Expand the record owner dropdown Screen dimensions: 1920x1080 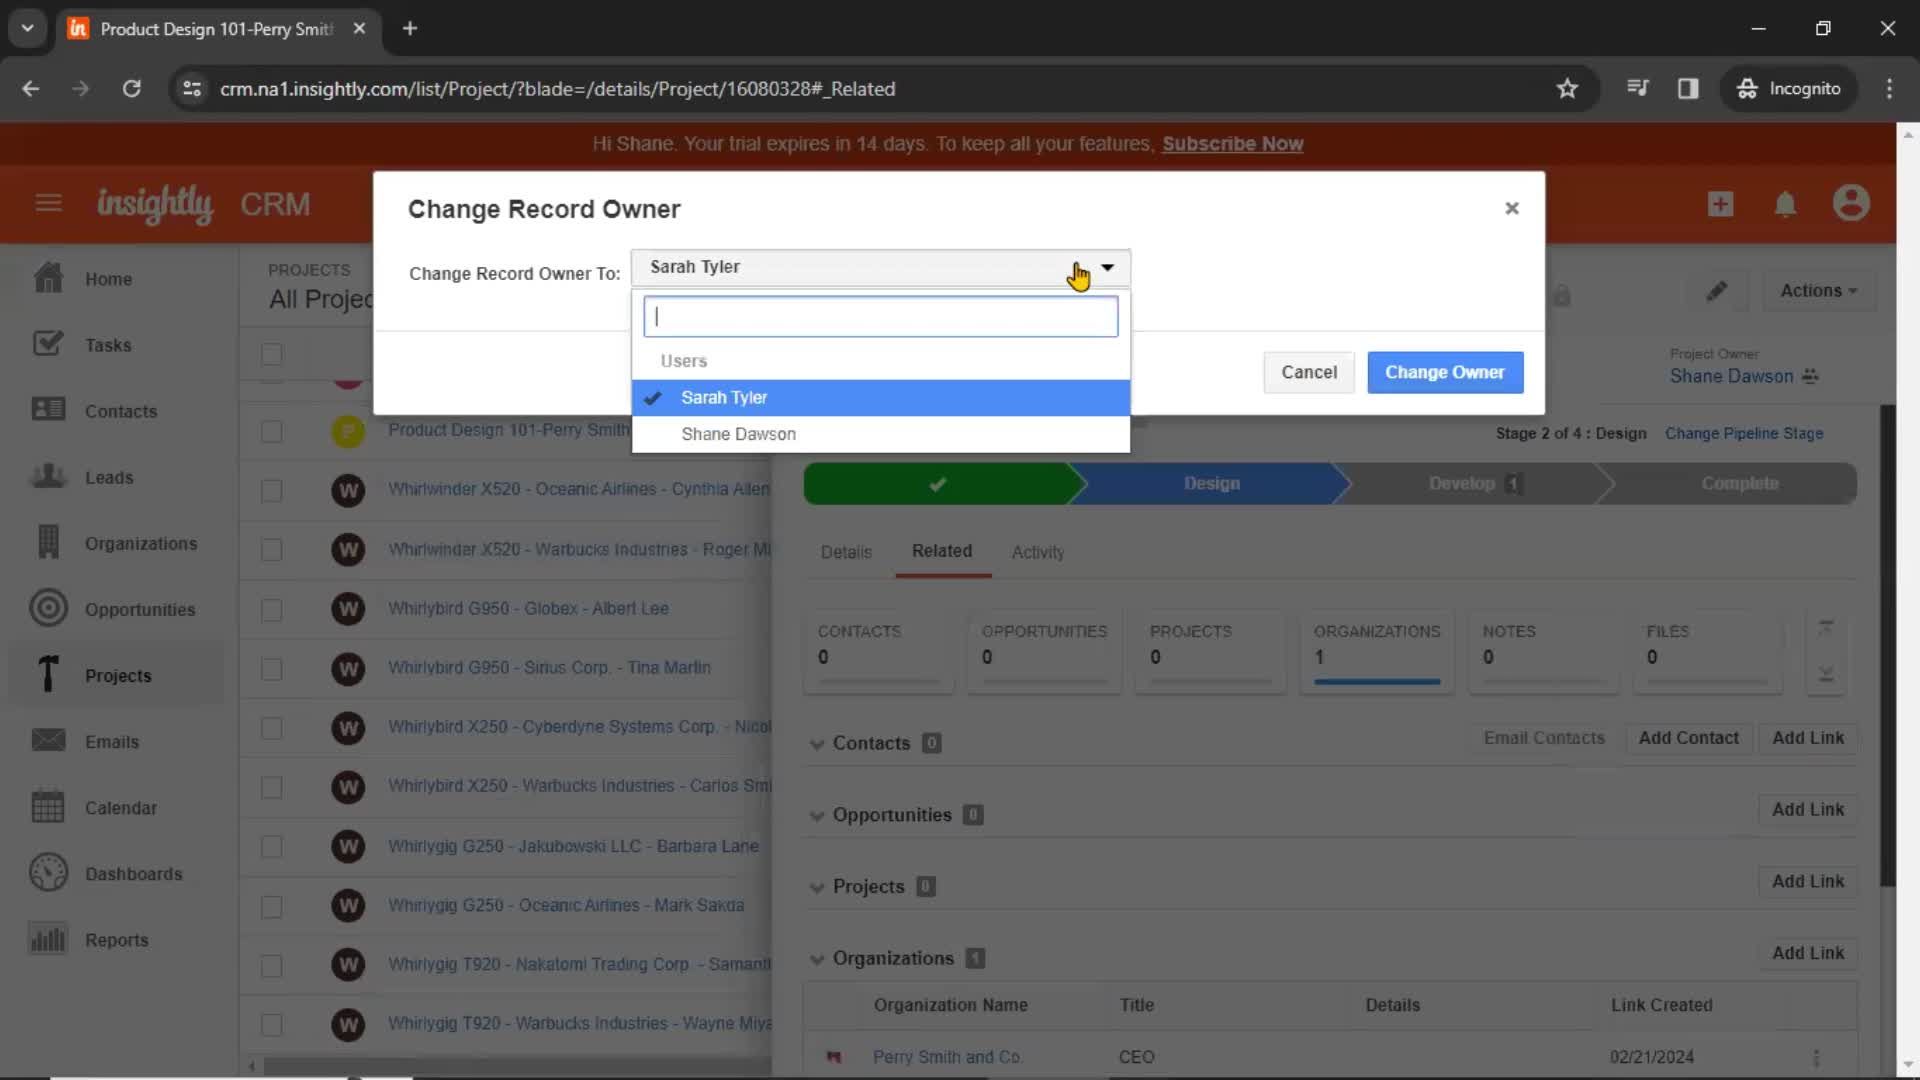(x=1108, y=266)
